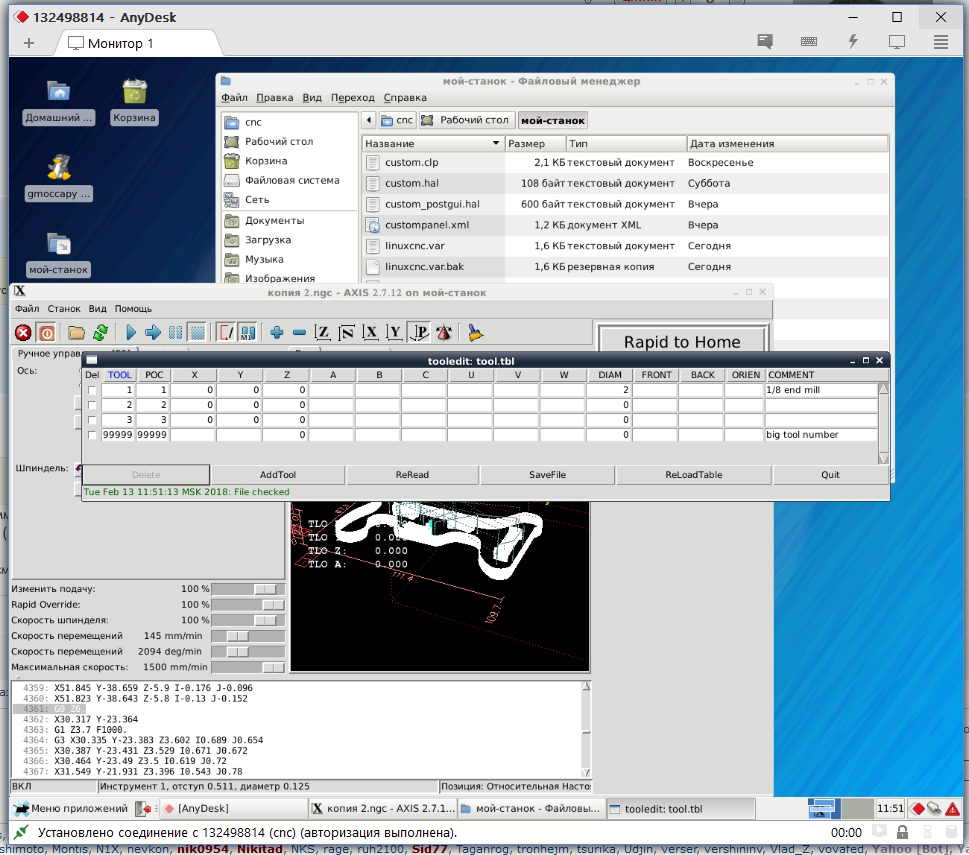Go back with file manager path arrow
The width and height of the screenshot is (969, 855).
click(x=368, y=120)
